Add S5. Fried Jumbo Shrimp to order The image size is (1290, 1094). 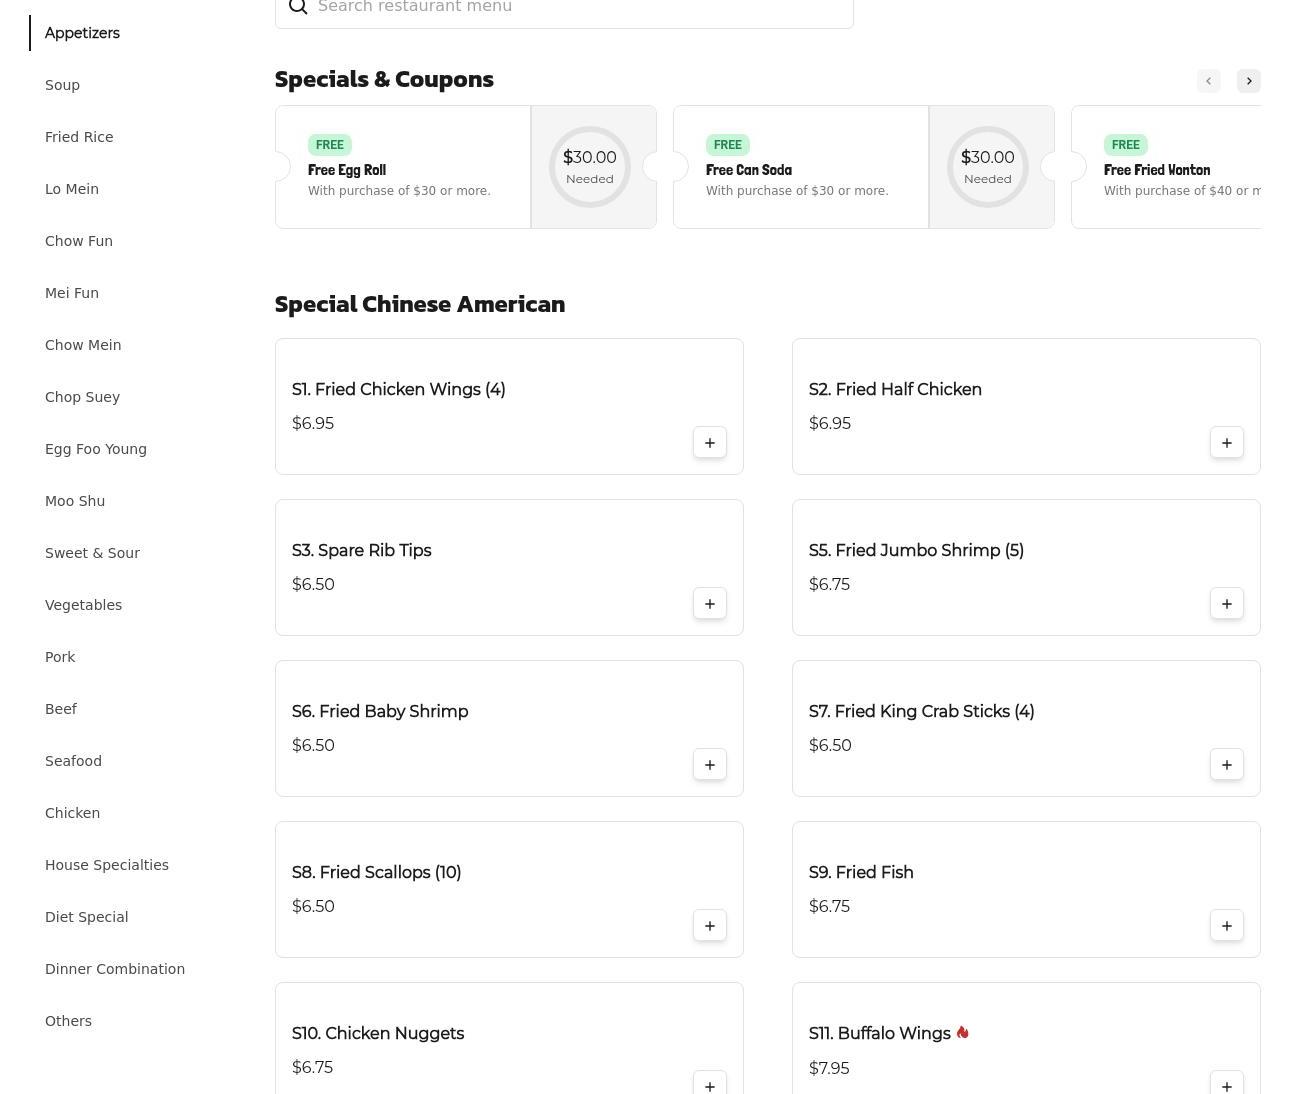point(1226,604)
